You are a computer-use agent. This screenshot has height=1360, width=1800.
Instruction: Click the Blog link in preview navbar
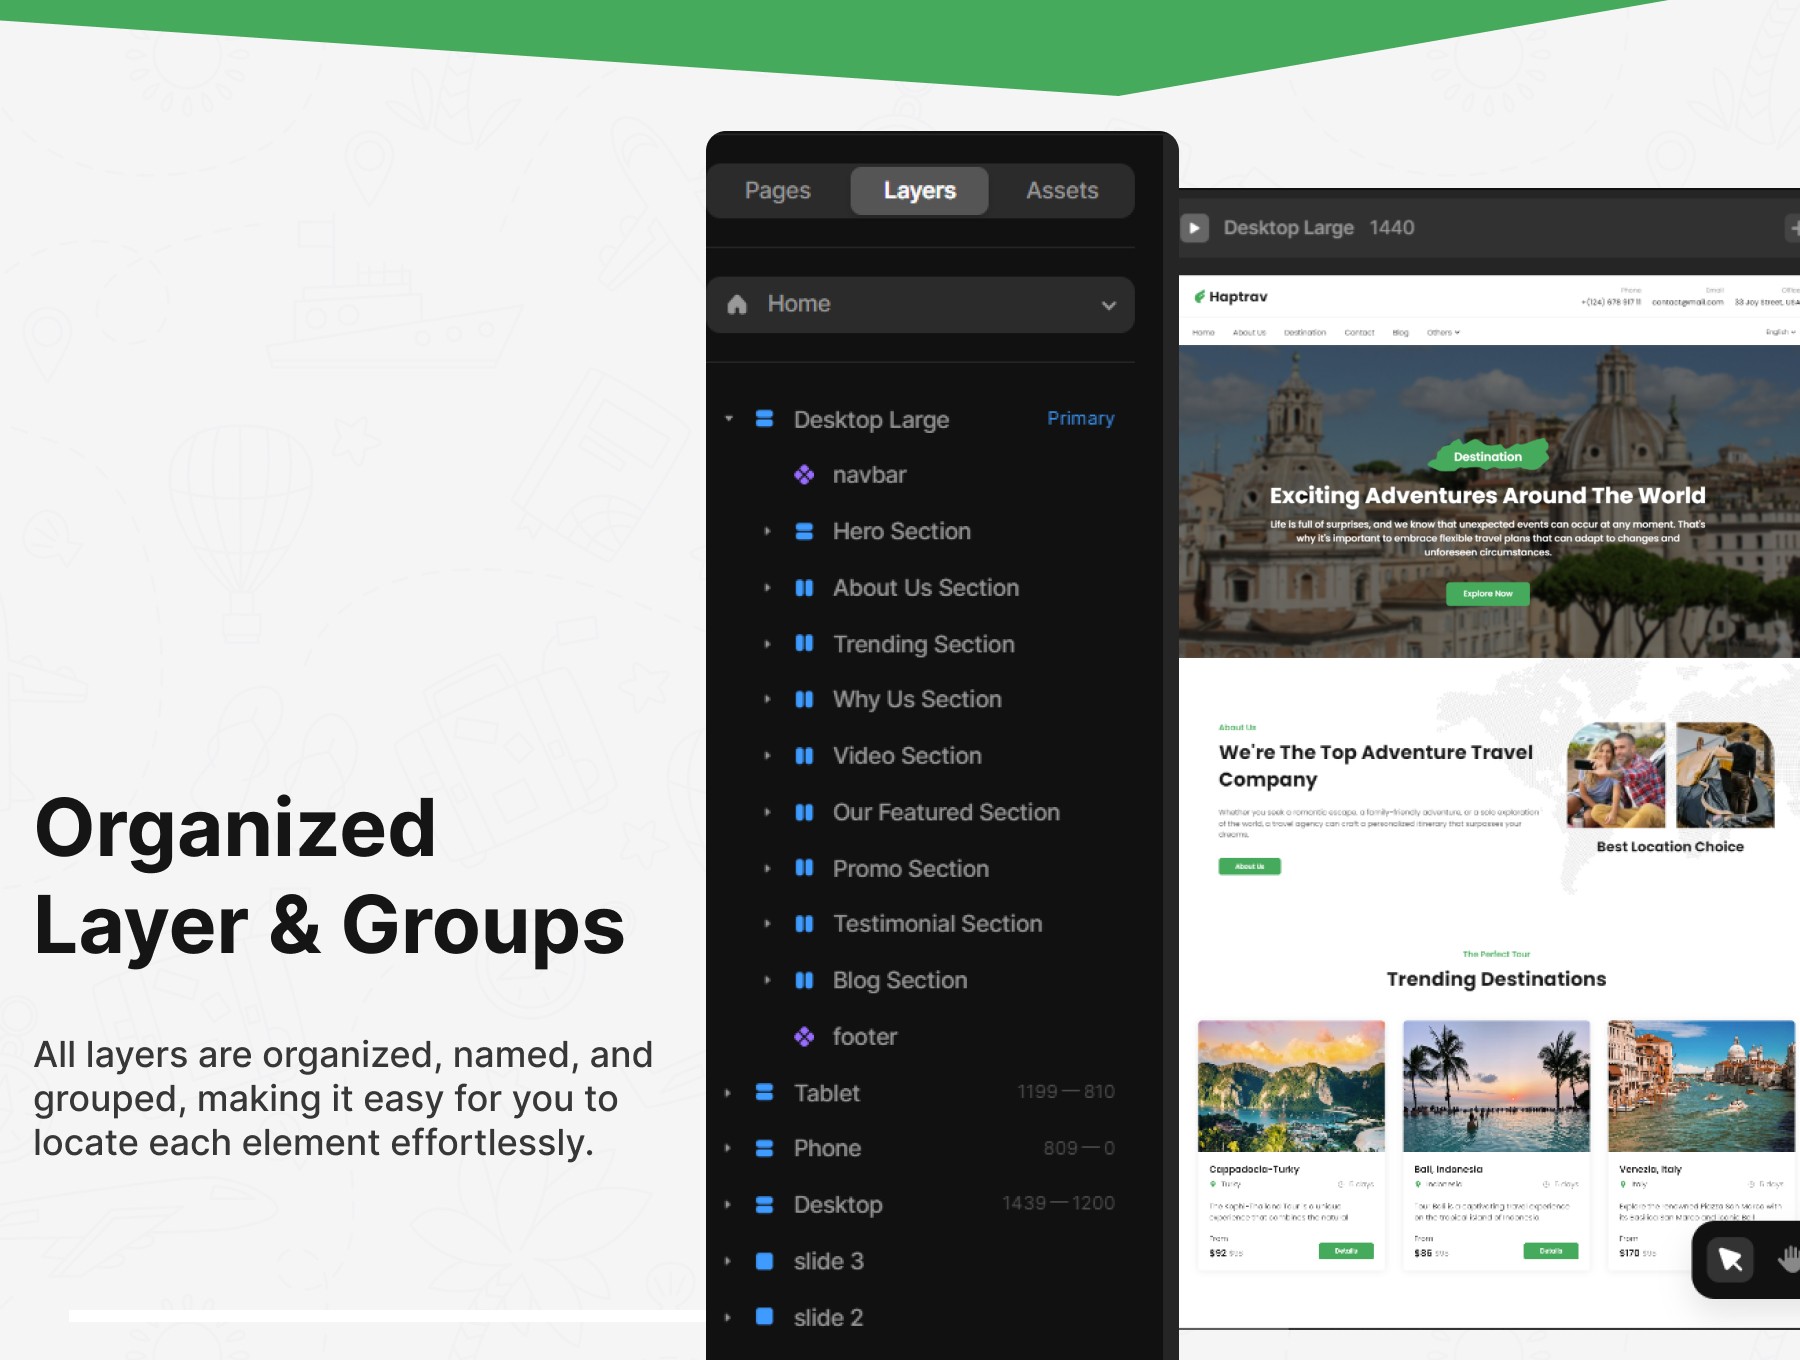pos(1400,332)
